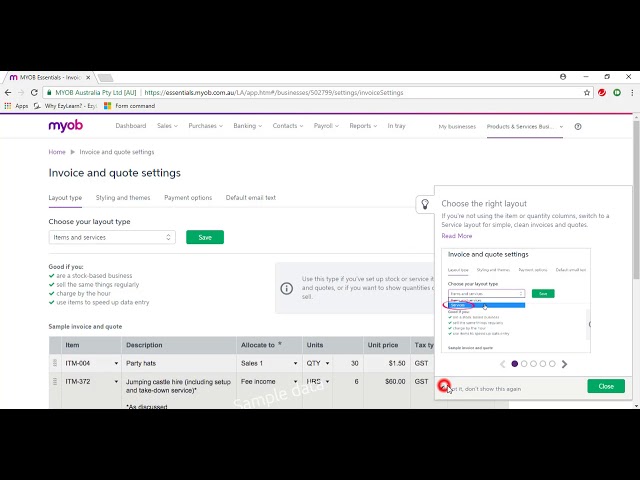
Task: Click the info circle icon
Action: [287, 288]
